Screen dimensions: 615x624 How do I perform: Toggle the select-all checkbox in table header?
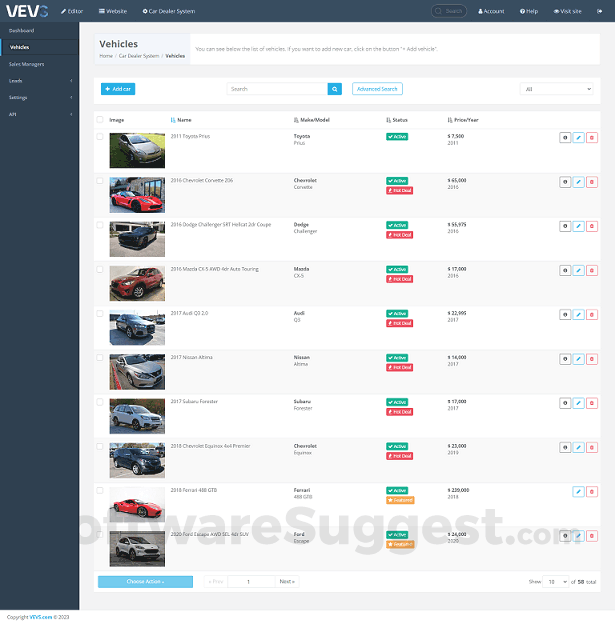click(100, 119)
